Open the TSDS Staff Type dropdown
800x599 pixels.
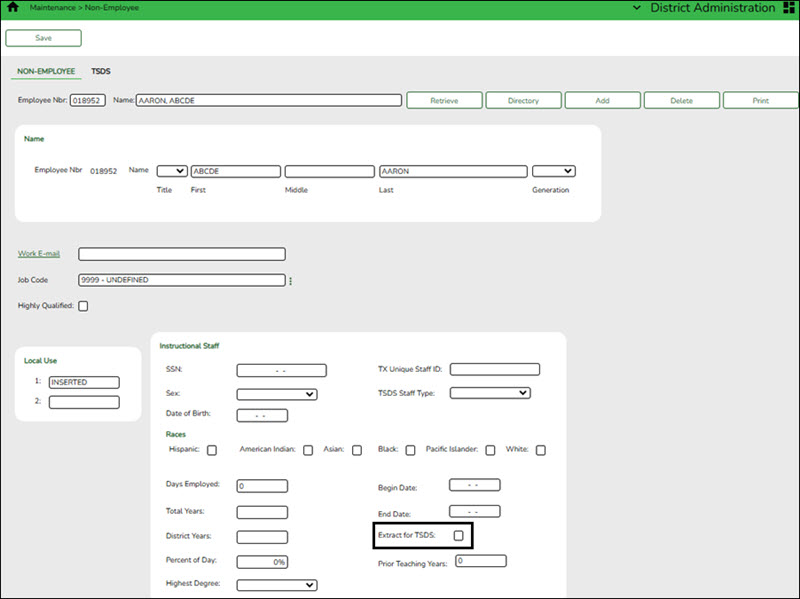coord(490,393)
